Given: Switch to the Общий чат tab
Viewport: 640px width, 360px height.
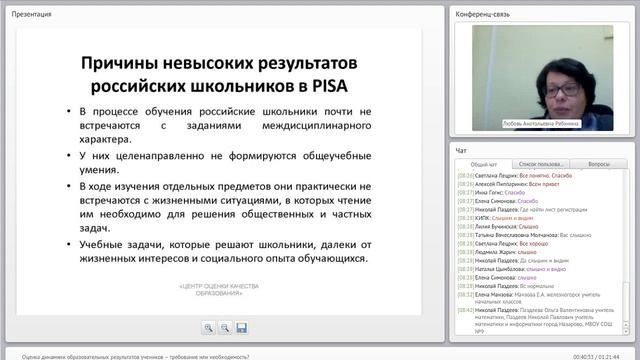Looking at the screenshot, I should point(484,164).
